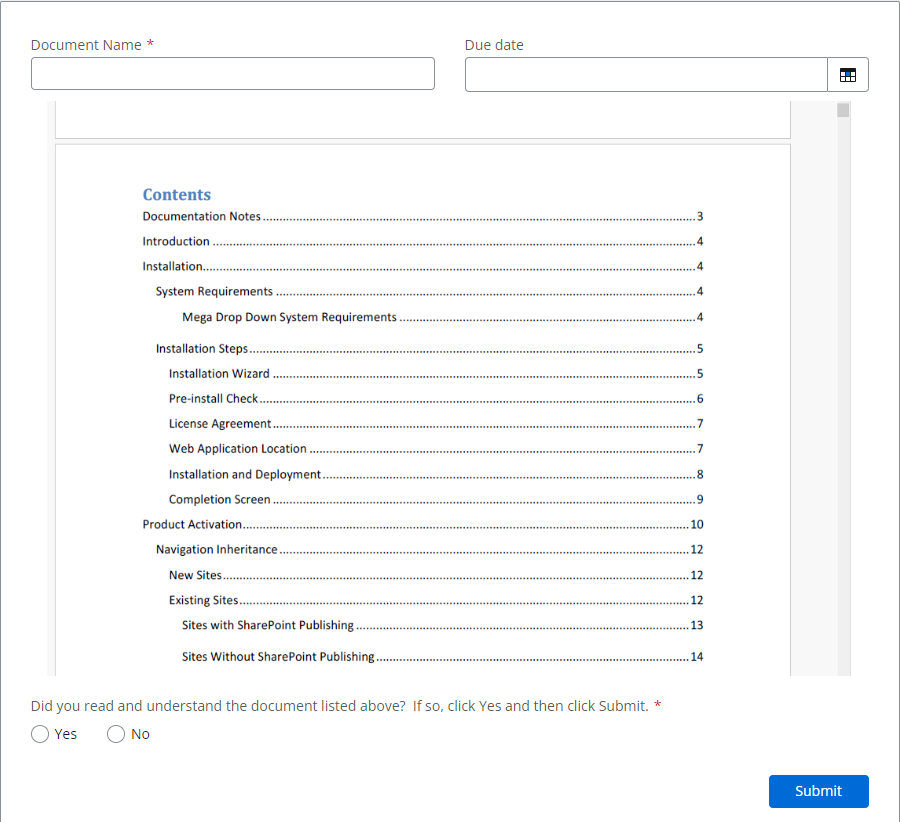Select the No radio button
Image resolution: width=900 pixels, height=822 pixels.
pyautogui.click(x=116, y=734)
